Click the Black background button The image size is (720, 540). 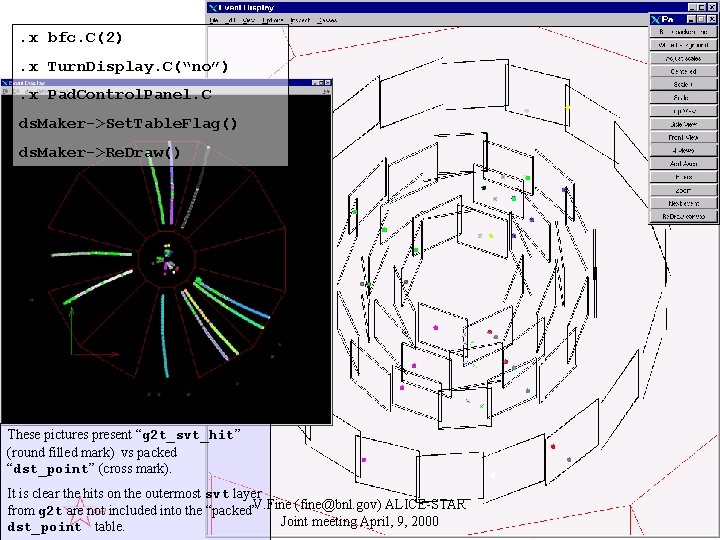[x=683, y=32]
